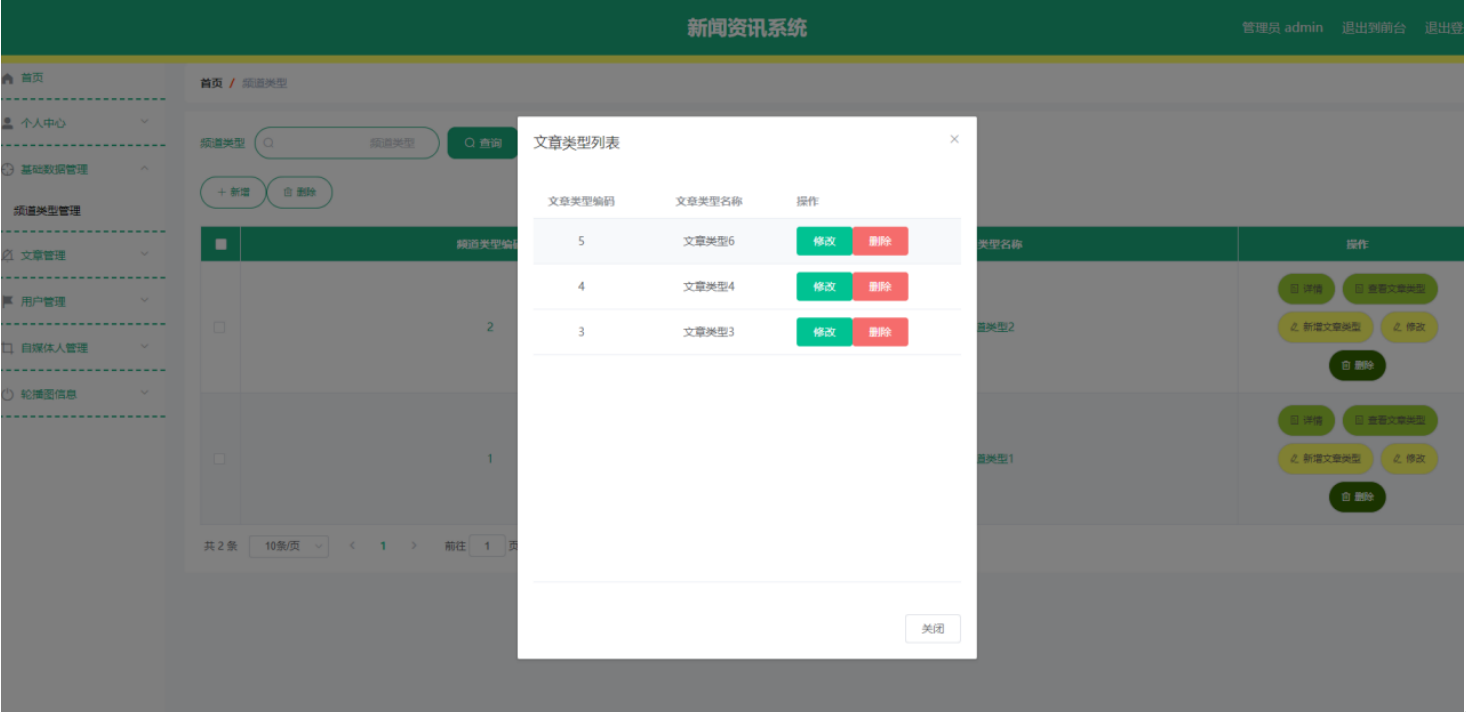Screen dimensions: 1466x712
Task: Click the home icon beside 首页 in sidebar
Action: 7,76
